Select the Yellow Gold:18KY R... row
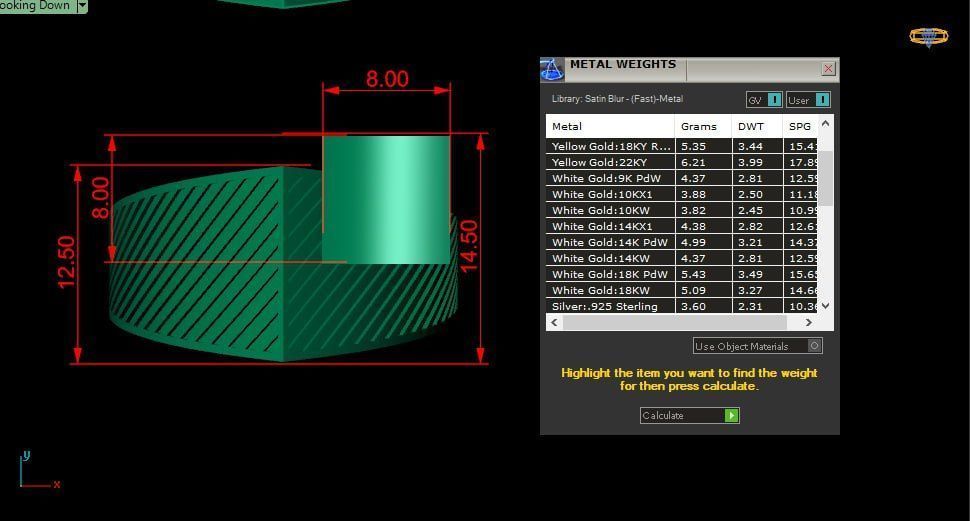Screen dimensions: 970x521 click(x=682, y=146)
